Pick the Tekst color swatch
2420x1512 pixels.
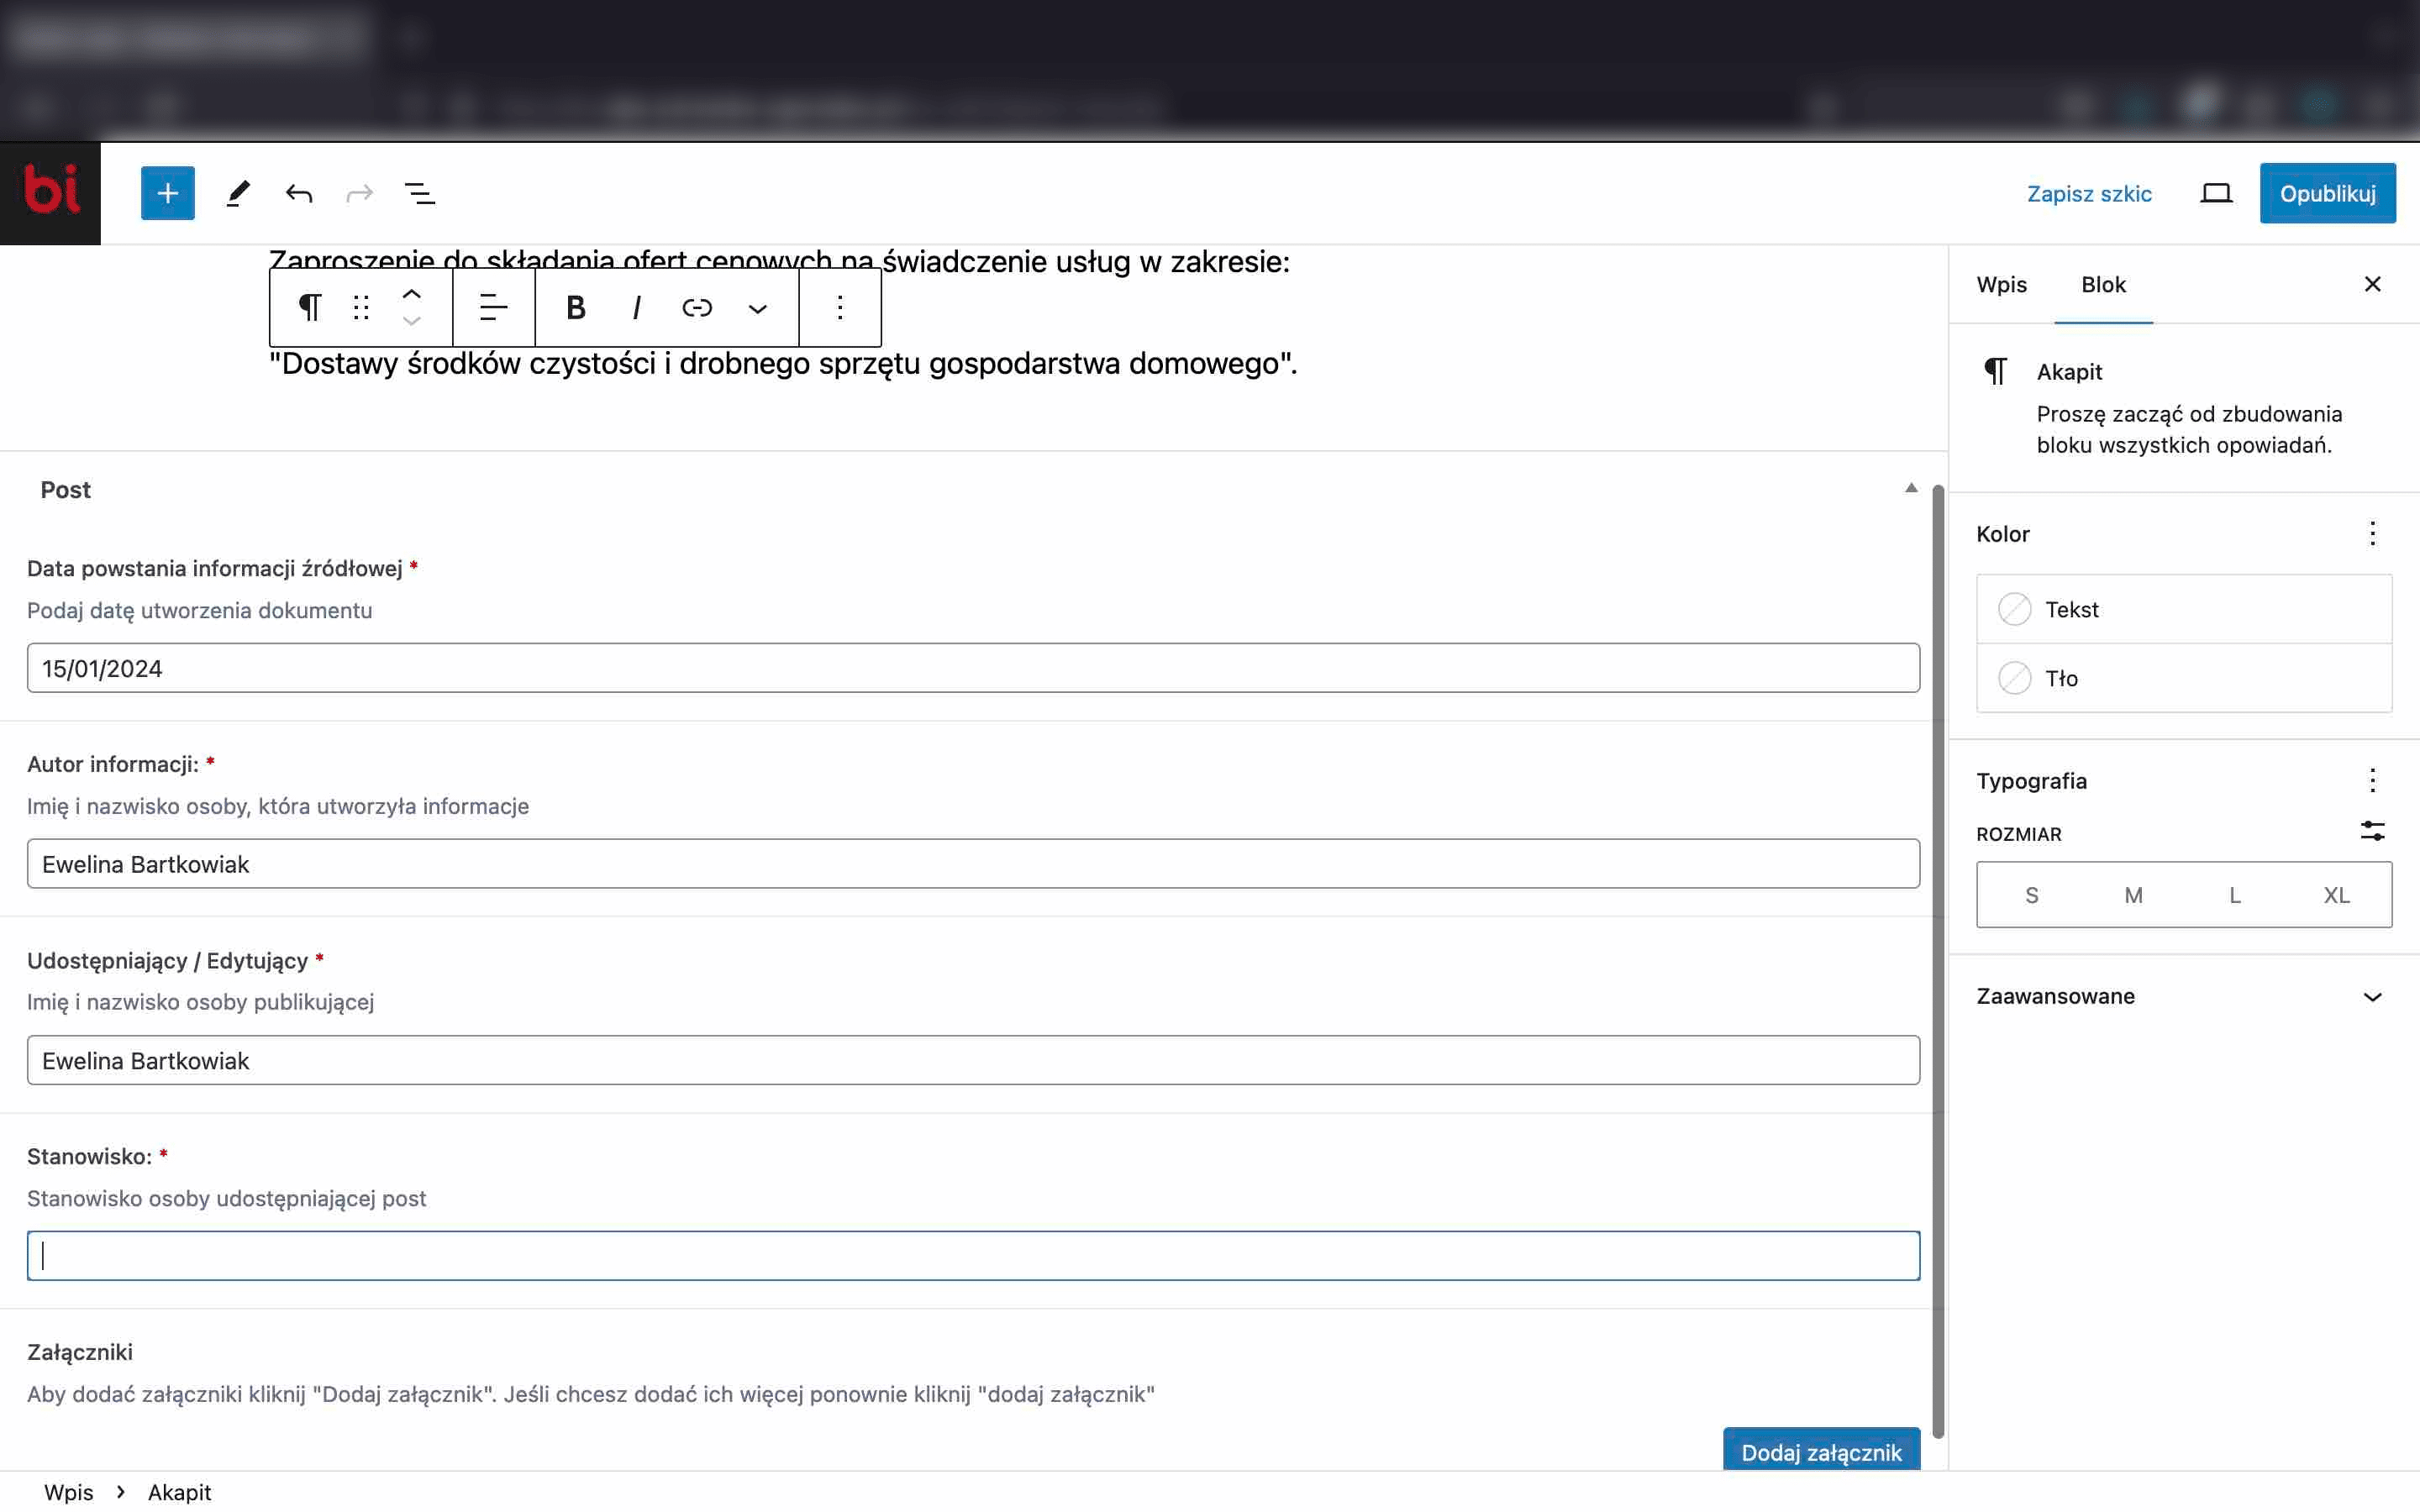2014,609
